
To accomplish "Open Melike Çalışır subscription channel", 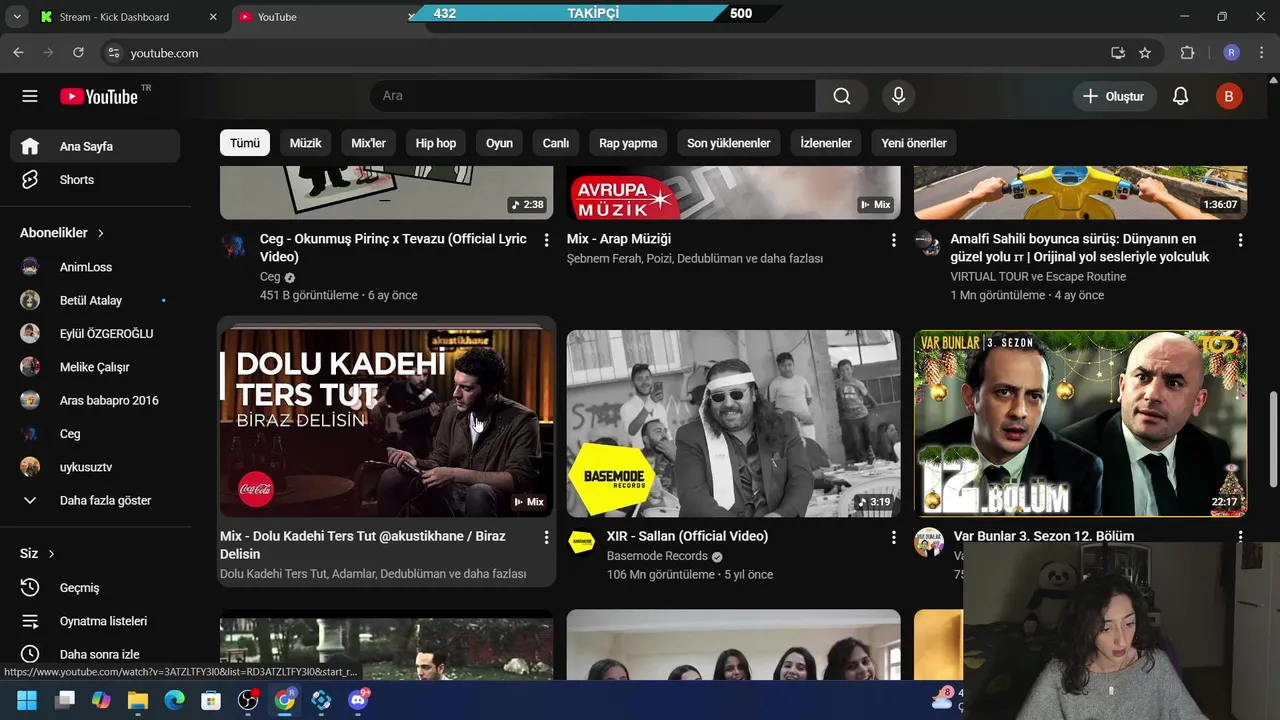I will [x=95, y=367].
